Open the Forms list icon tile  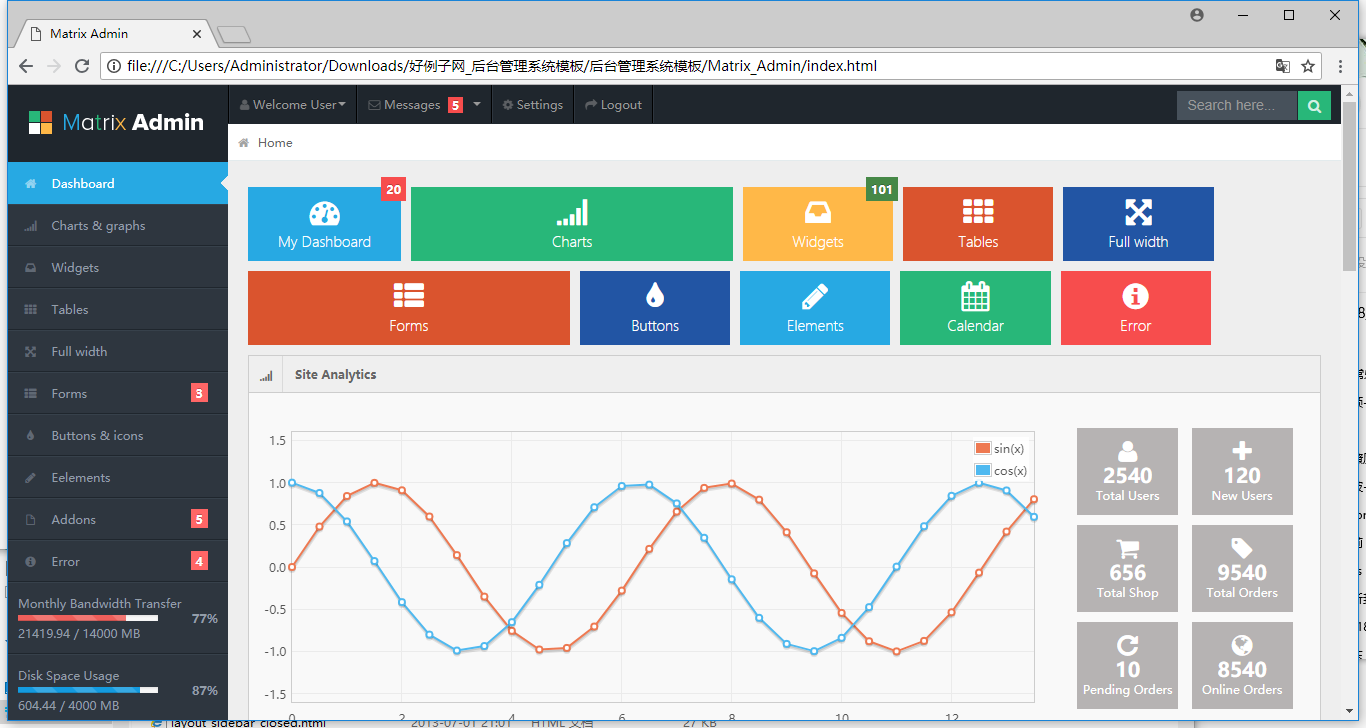(409, 308)
